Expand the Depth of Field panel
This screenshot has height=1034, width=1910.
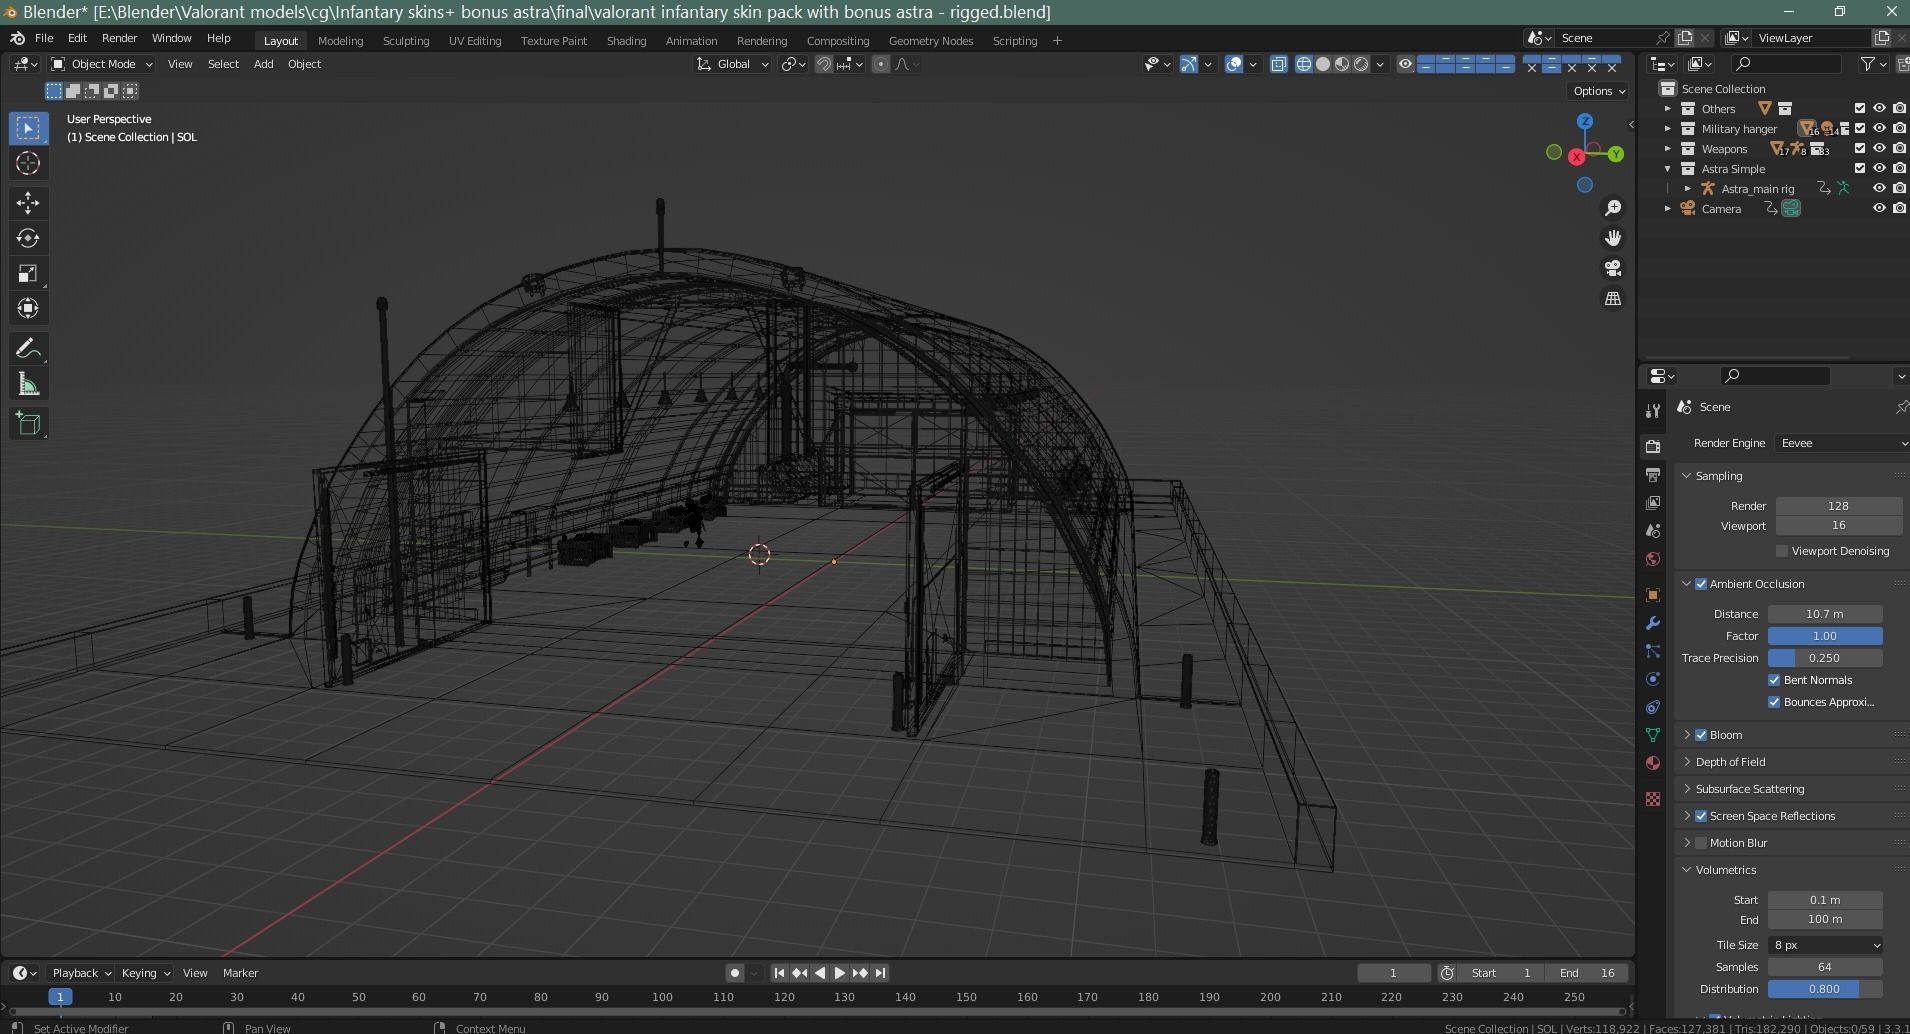coord(1730,762)
